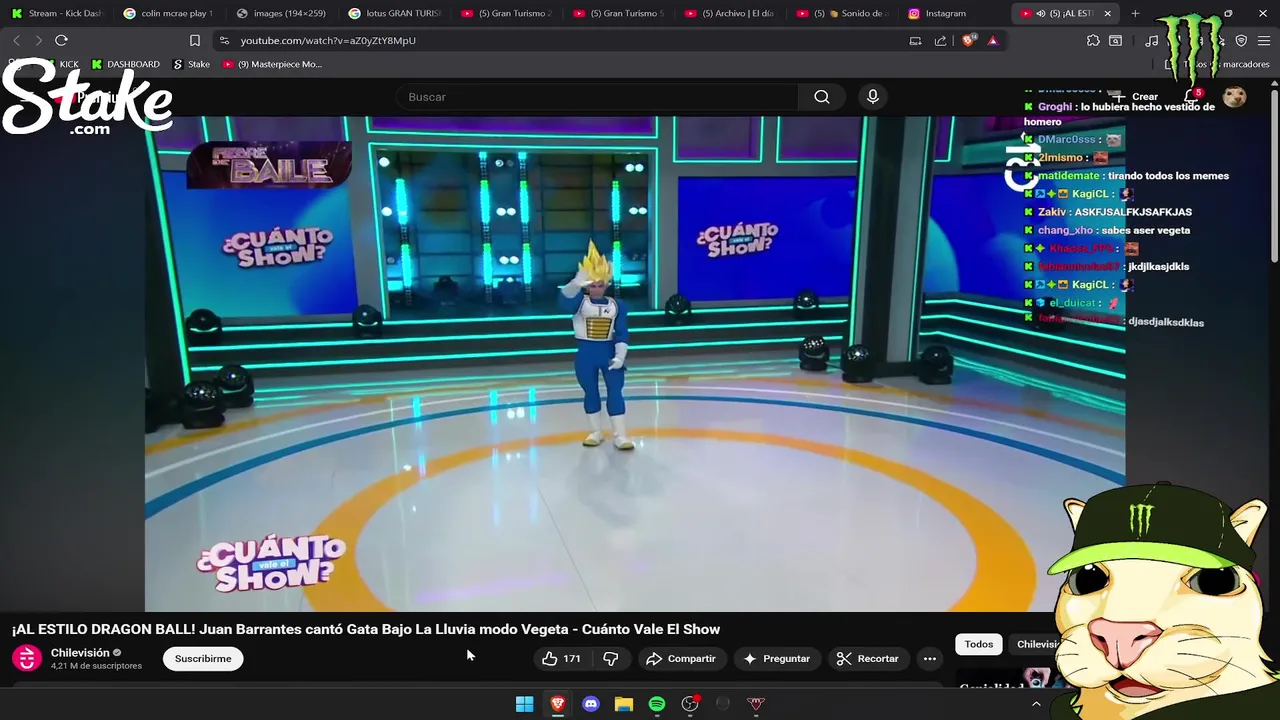Open the YouTube account avatar menu
Screen dimensions: 1280x720
pyautogui.click(x=1235, y=97)
